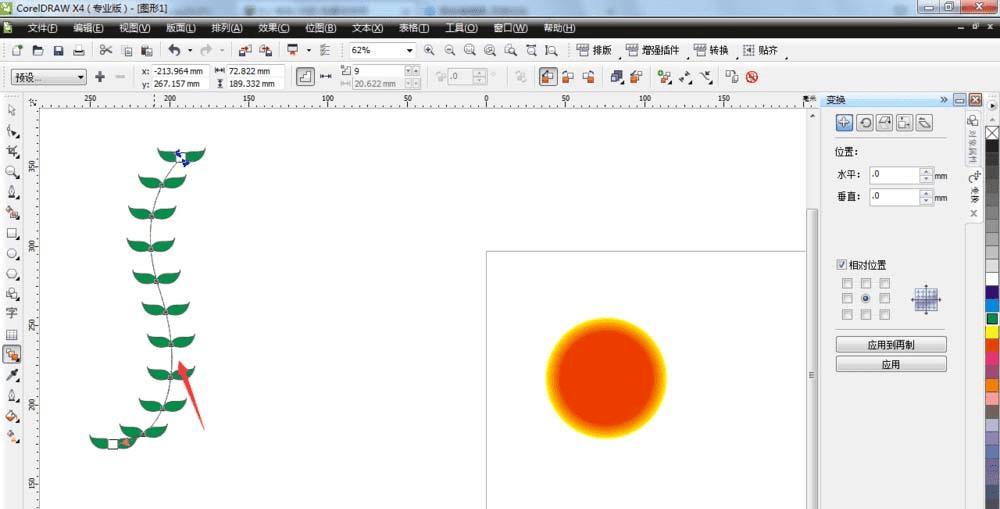Check the top-left anchor checkbox
Image resolution: width=1000 pixels, height=509 pixels.
[847, 283]
